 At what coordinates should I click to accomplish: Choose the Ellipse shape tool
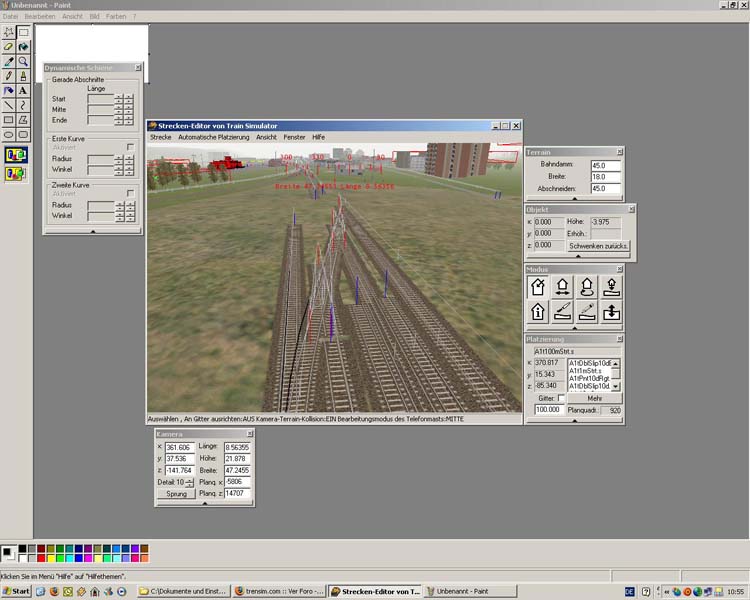[x=9, y=134]
